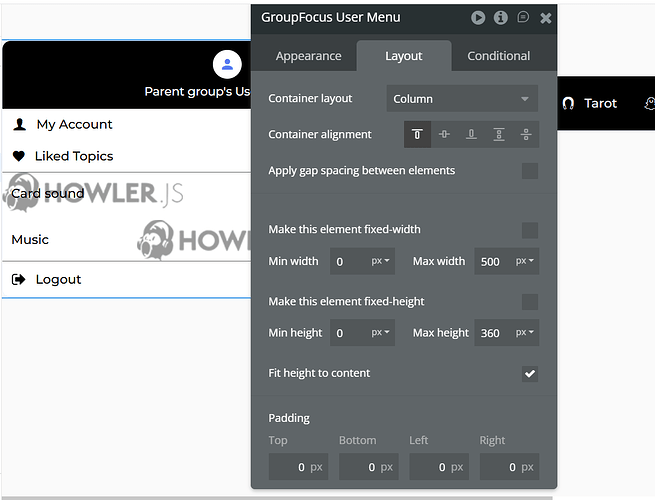Viewport: 655px width, 500px height.
Task: Click the Logout arrow icon
Action: (x=19, y=279)
